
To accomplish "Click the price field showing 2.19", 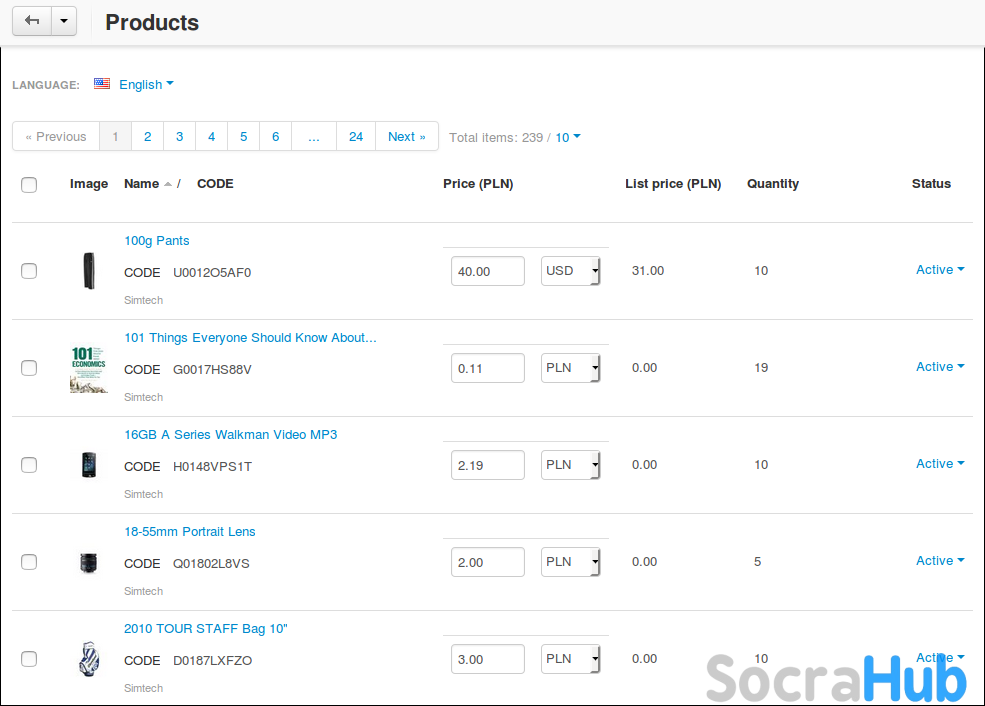I will coord(487,465).
